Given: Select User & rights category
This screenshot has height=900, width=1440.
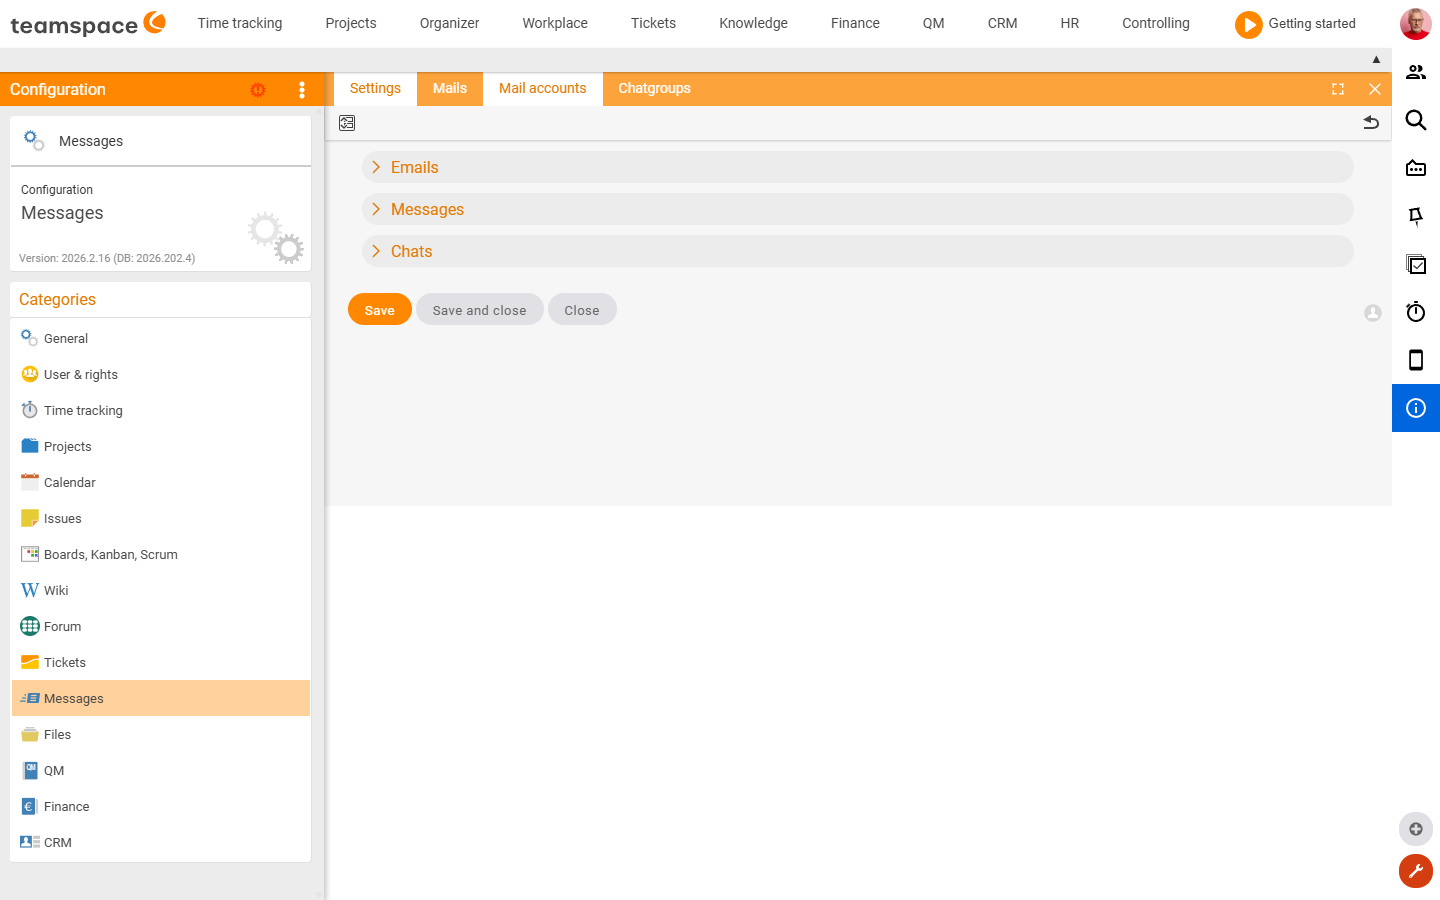Looking at the screenshot, I should click(161, 374).
